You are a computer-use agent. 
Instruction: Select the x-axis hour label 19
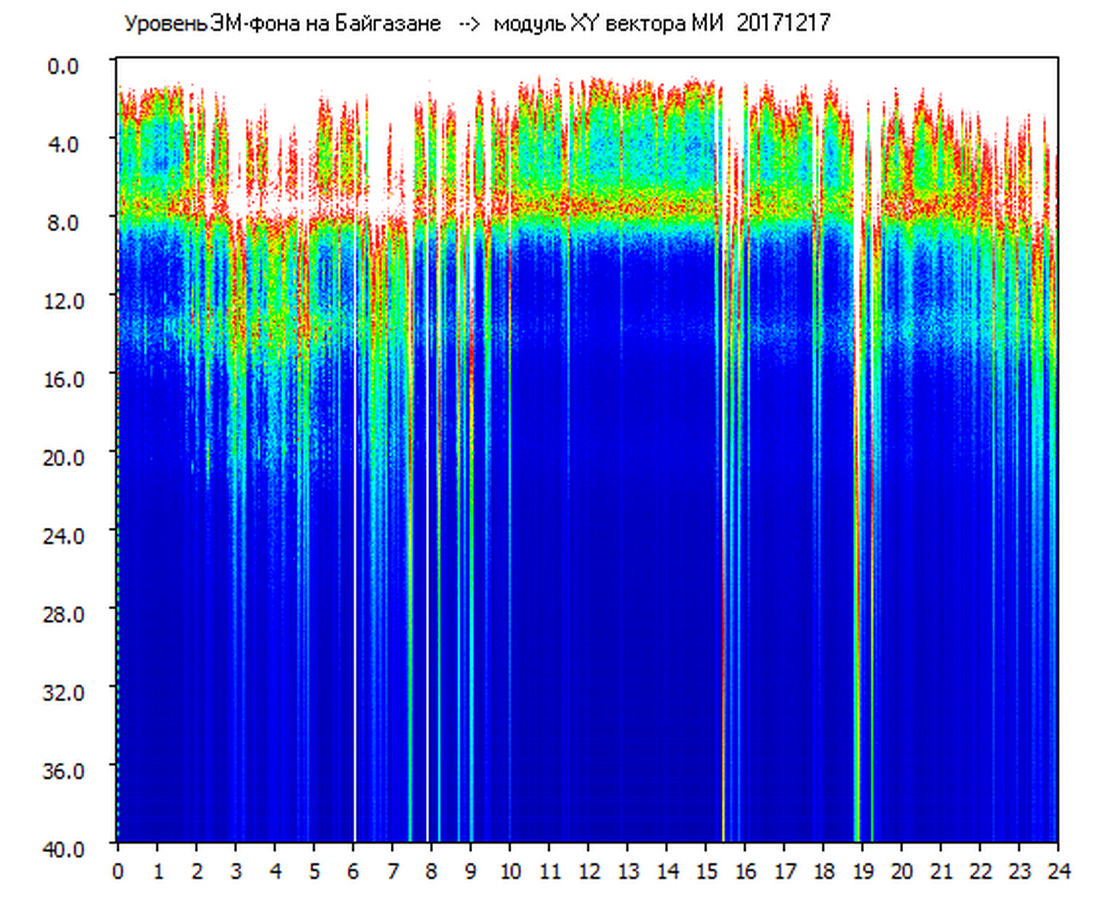[x=862, y=871]
